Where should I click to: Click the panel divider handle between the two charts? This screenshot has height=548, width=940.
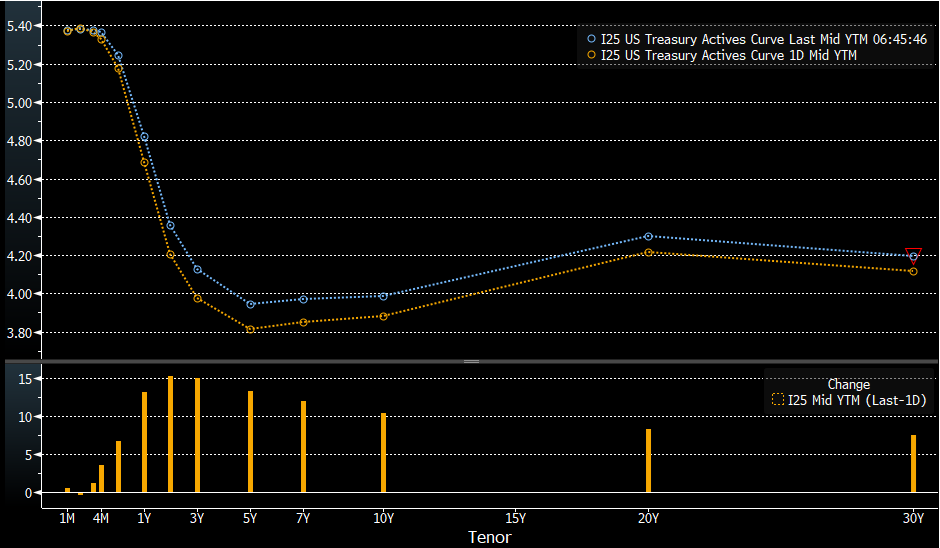470,361
